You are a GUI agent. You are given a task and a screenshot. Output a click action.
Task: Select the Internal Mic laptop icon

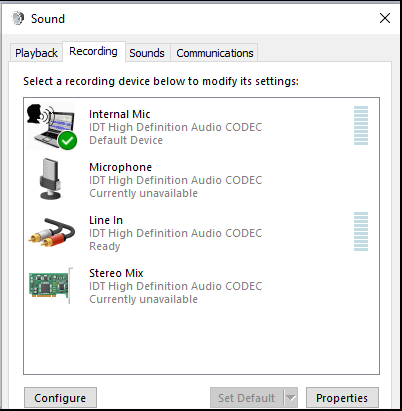(51, 126)
